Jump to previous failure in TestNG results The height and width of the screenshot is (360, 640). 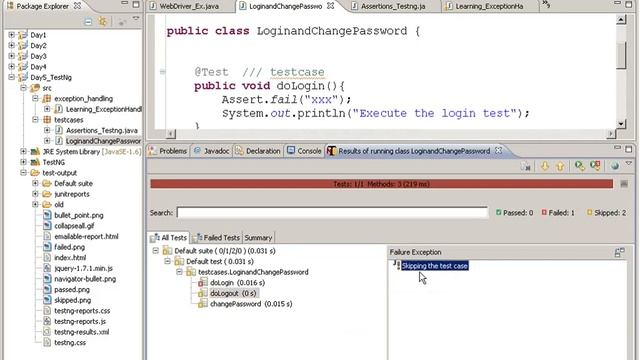(x=560, y=166)
